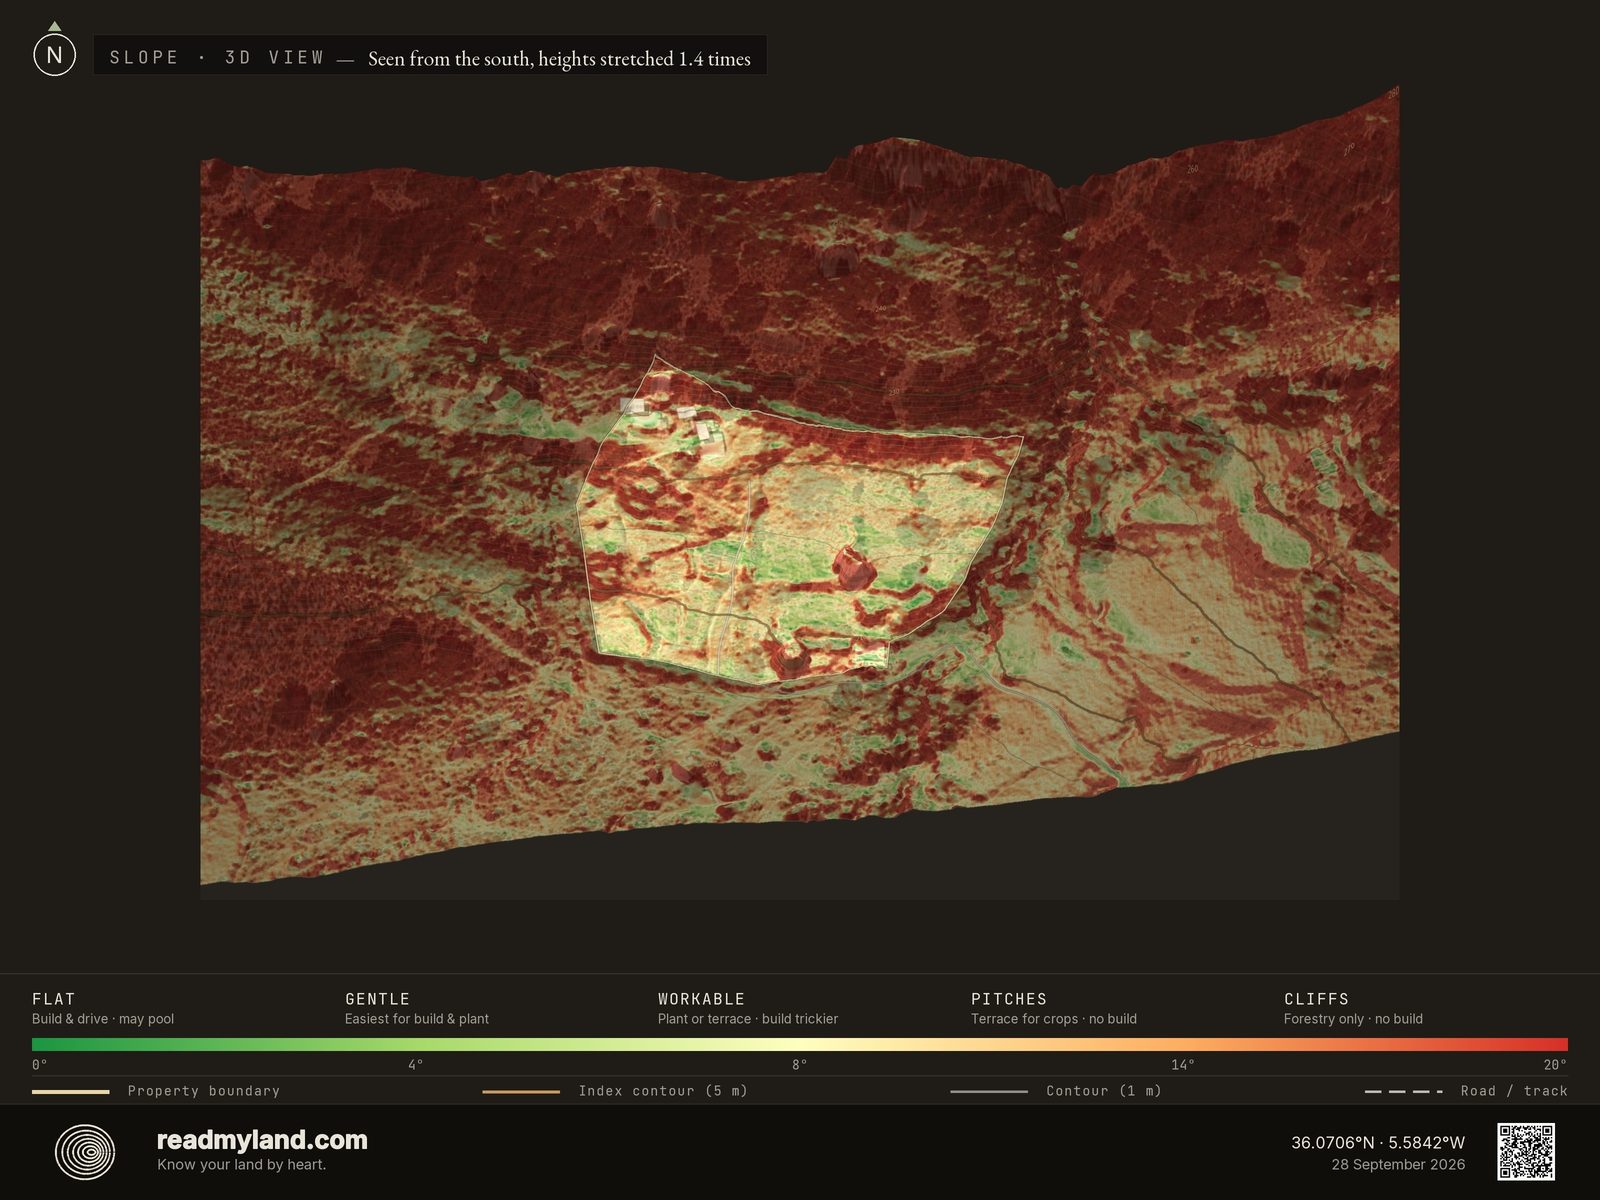Click the date '28 September 2026'
Screen dimensions: 1600x1200
(x=1398, y=1165)
